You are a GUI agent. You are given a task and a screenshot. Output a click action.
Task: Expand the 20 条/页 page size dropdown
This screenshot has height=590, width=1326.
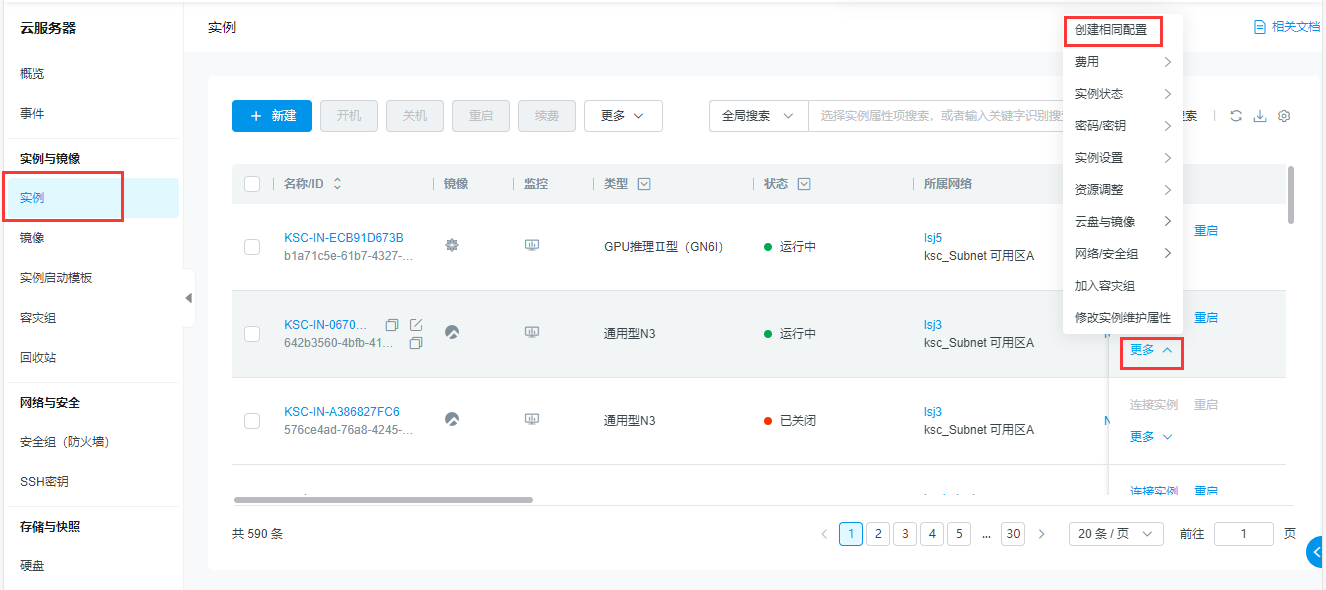(x=1116, y=534)
